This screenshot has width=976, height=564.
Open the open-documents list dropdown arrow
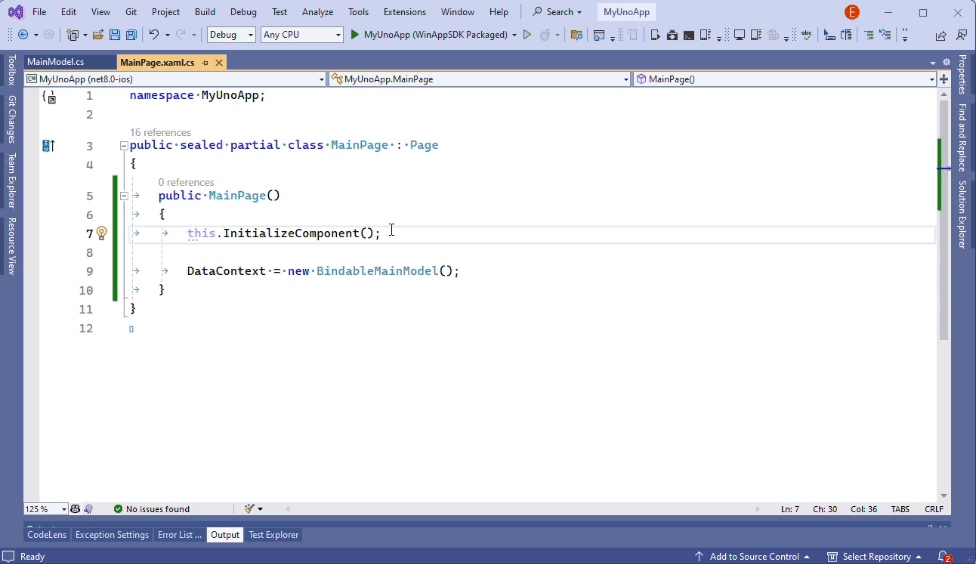932,63
